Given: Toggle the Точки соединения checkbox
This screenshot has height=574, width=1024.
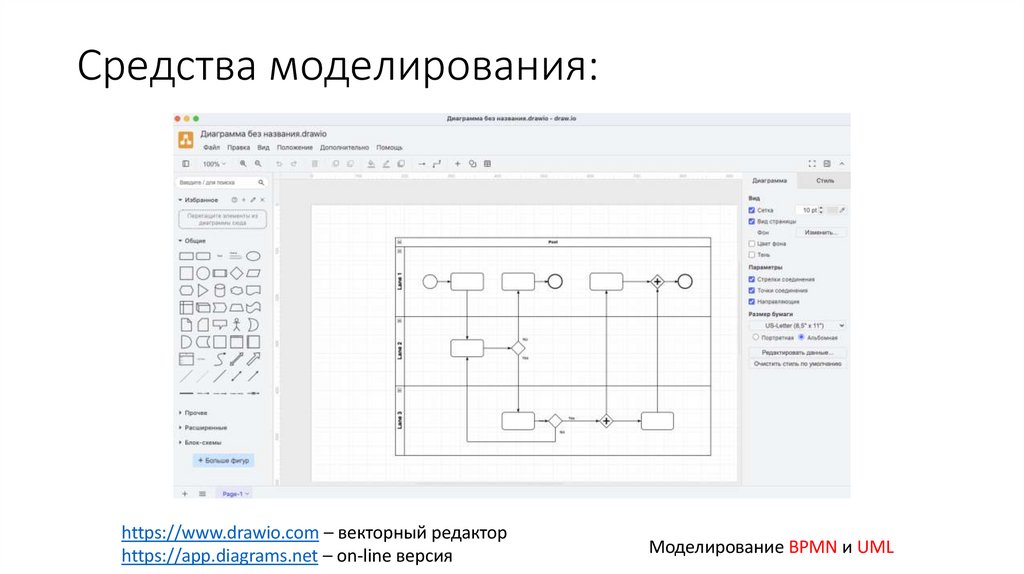Looking at the screenshot, I should point(752,291).
